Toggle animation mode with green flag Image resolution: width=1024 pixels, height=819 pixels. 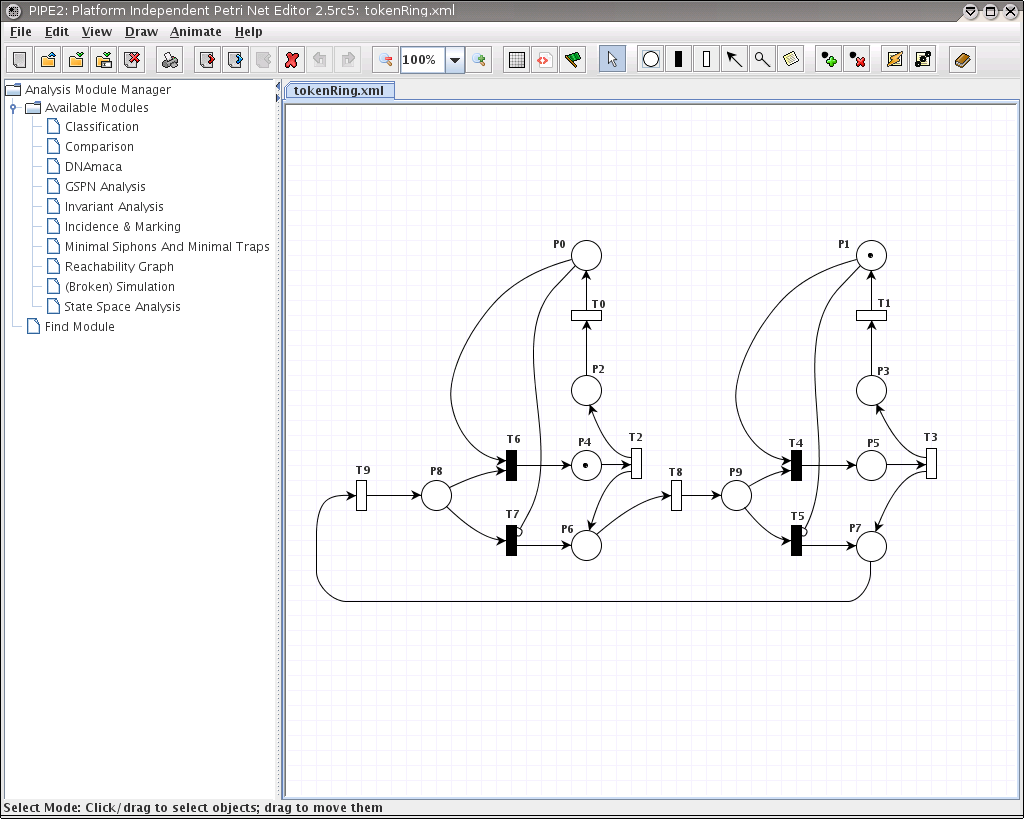point(572,60)
